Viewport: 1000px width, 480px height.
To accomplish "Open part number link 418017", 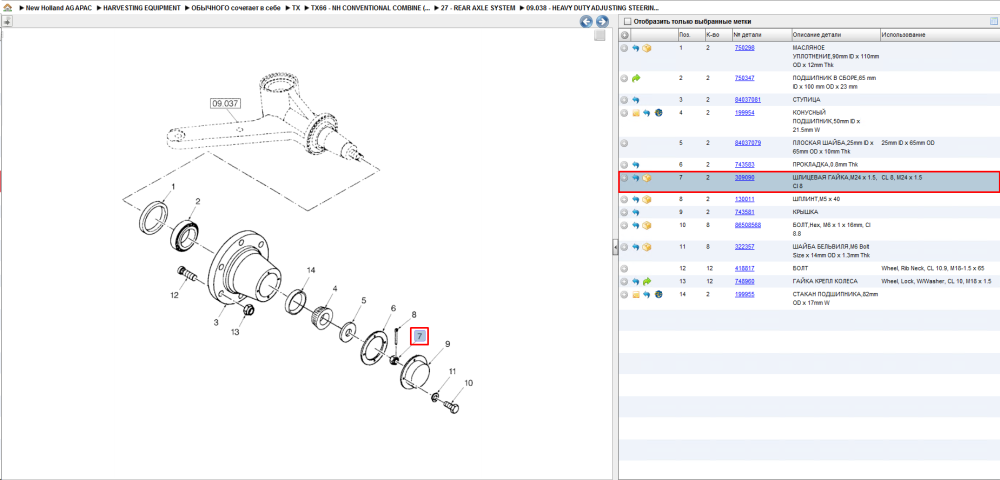I will (744, 268).
